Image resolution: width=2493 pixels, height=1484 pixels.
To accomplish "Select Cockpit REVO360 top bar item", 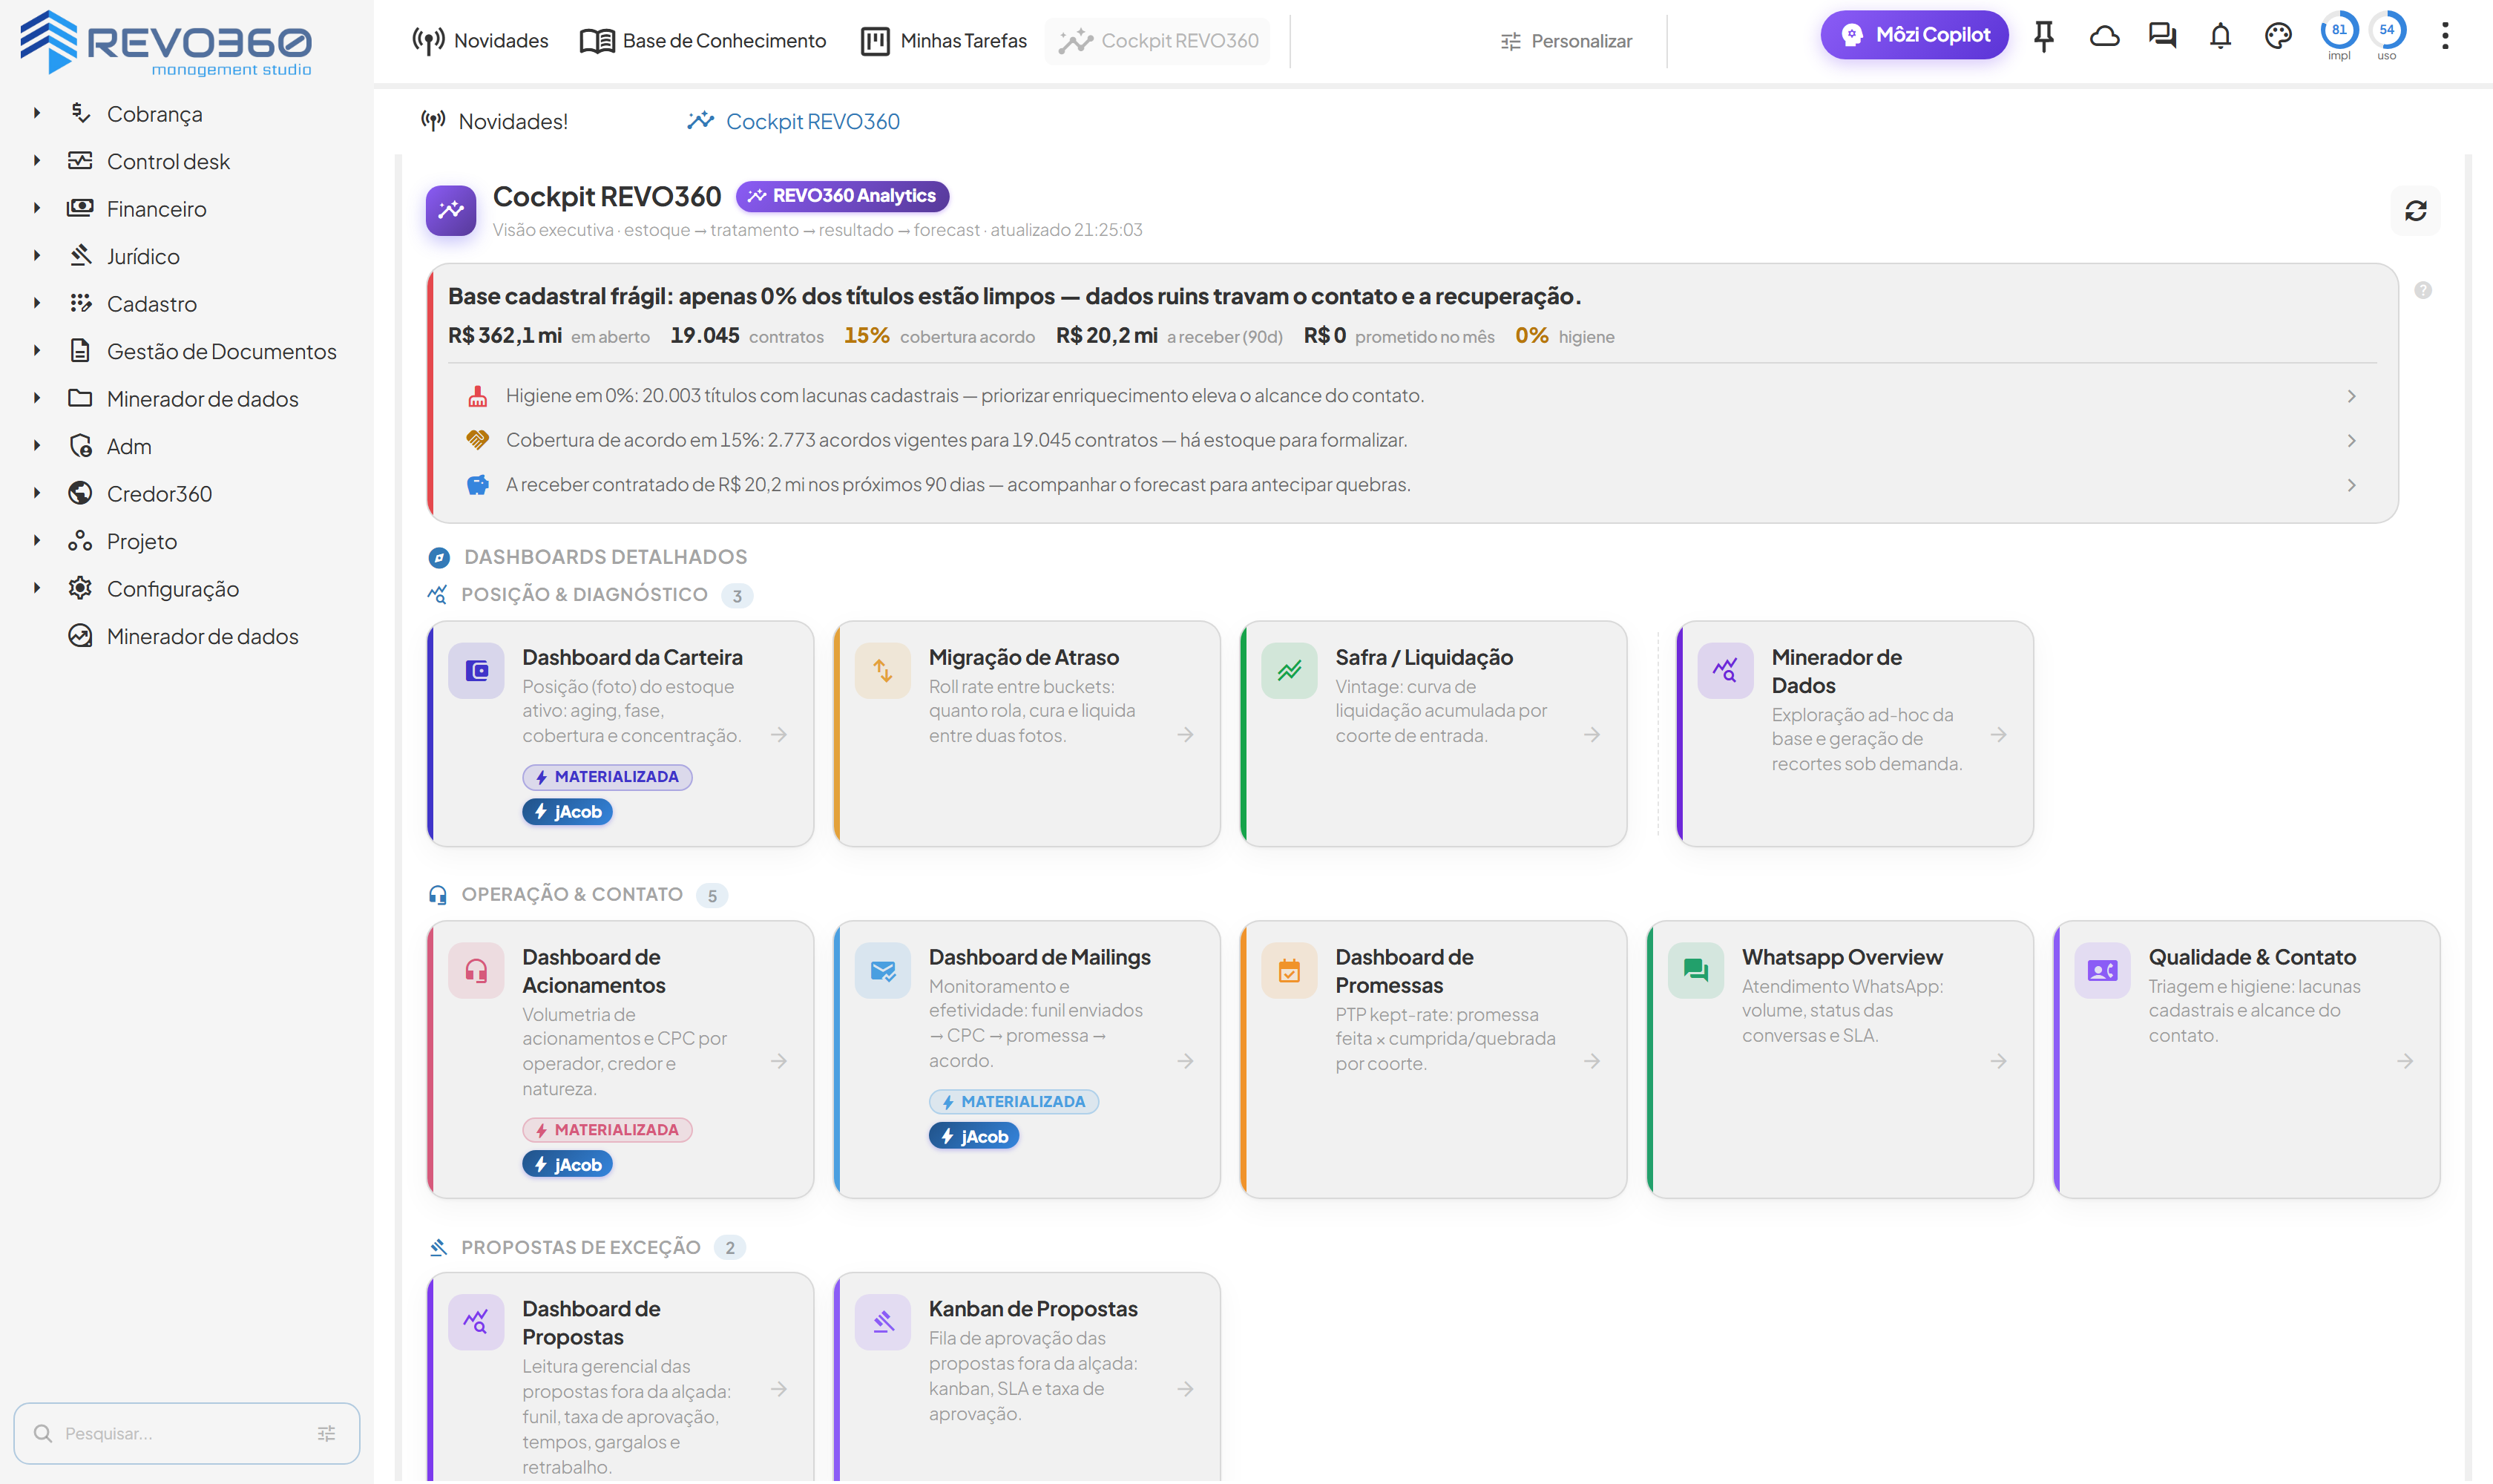I will tap(1159, 41).
